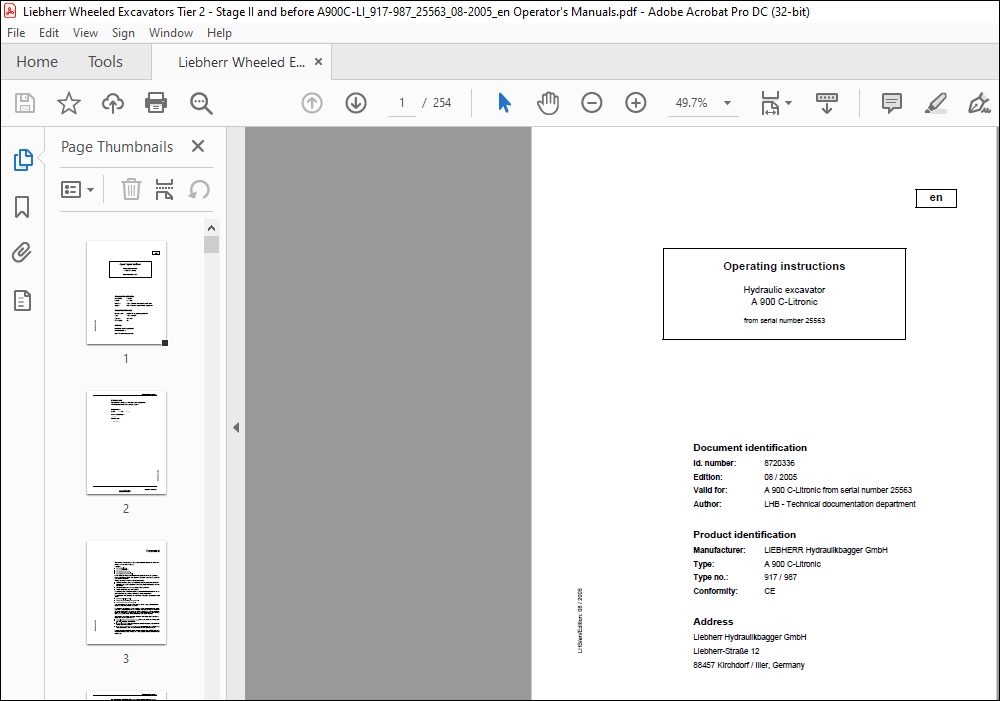1000x701 pixels.
Task: Add file to starred favorites
Action: pos(69,103)
